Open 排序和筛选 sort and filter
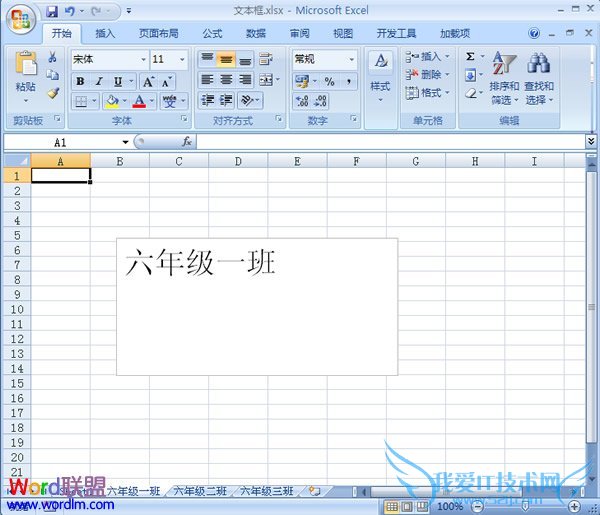Image resolution: width=600 pixels, height=515 pixels. coord(504,78)
